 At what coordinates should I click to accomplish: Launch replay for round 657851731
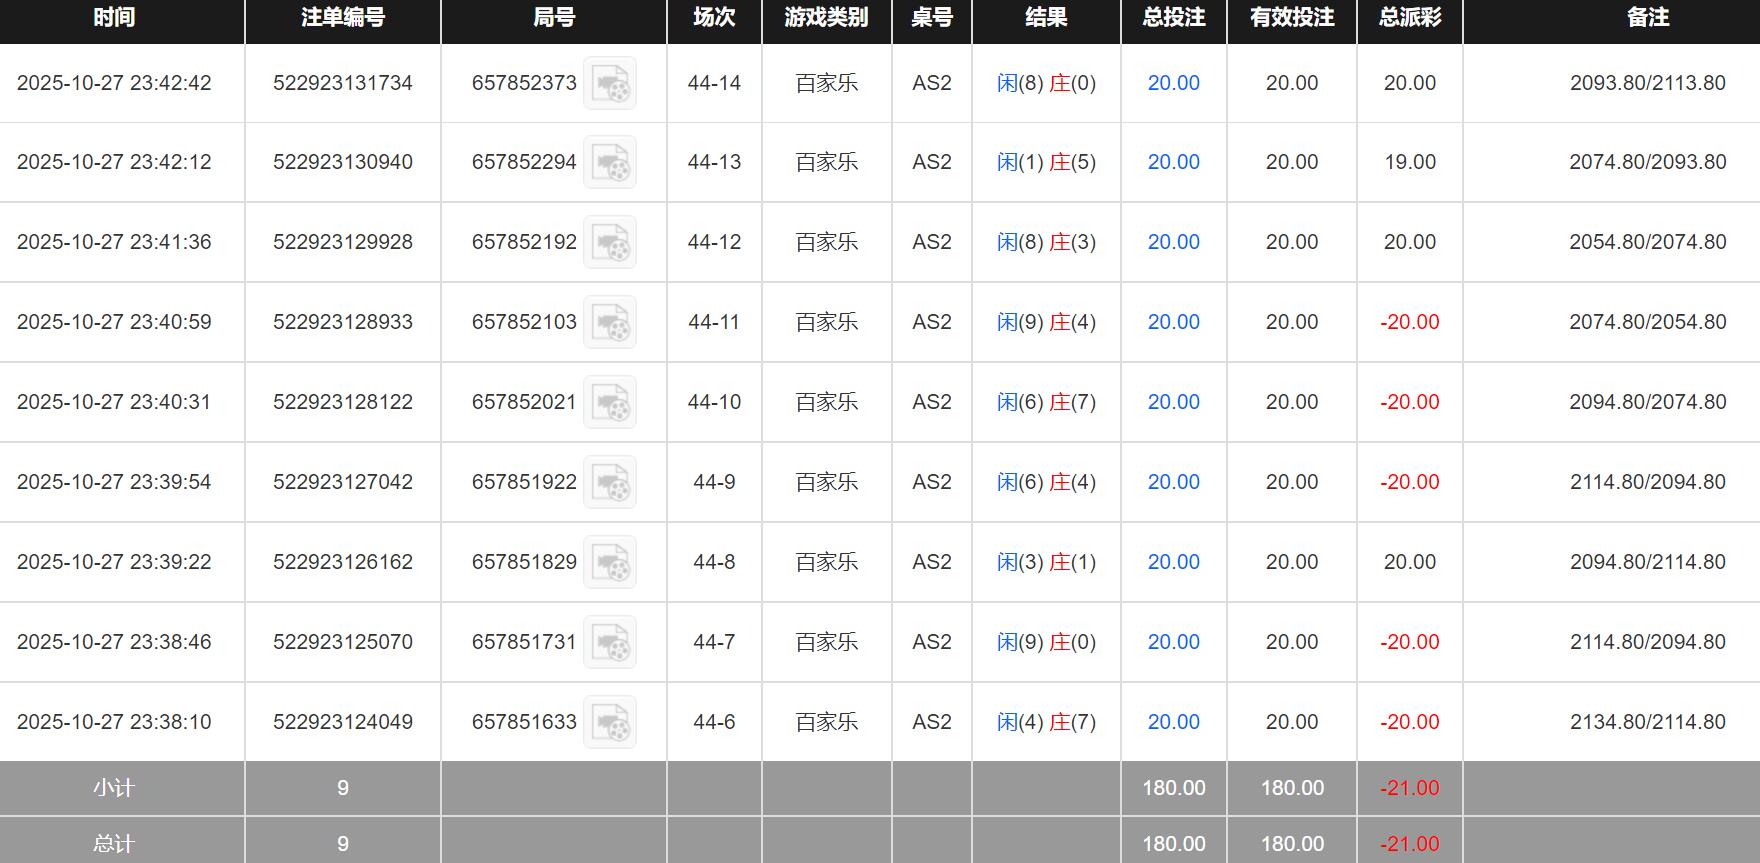pos(610,643)
